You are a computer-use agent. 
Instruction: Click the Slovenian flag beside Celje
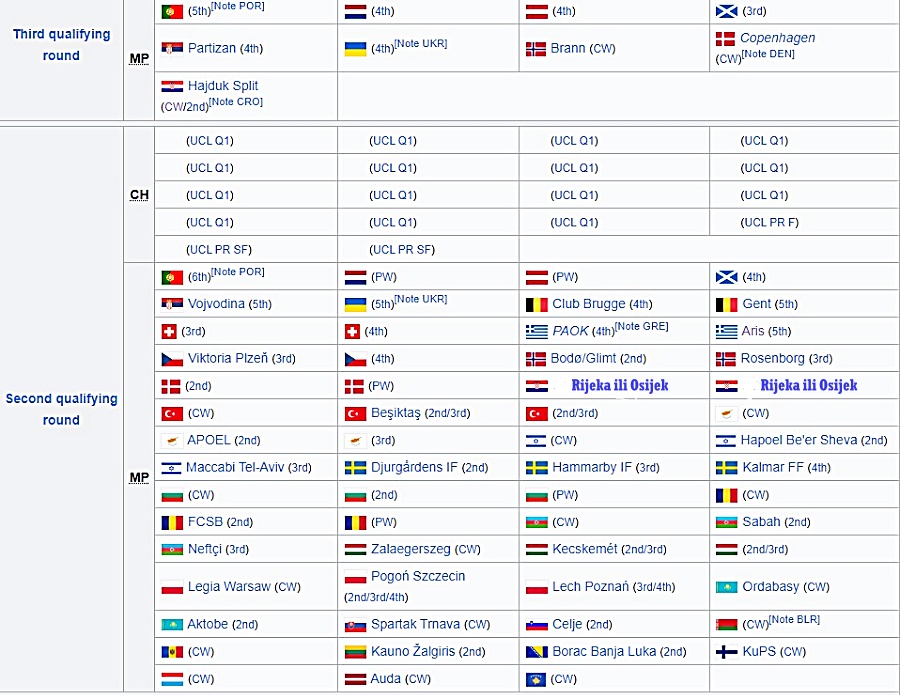(537, 625)
